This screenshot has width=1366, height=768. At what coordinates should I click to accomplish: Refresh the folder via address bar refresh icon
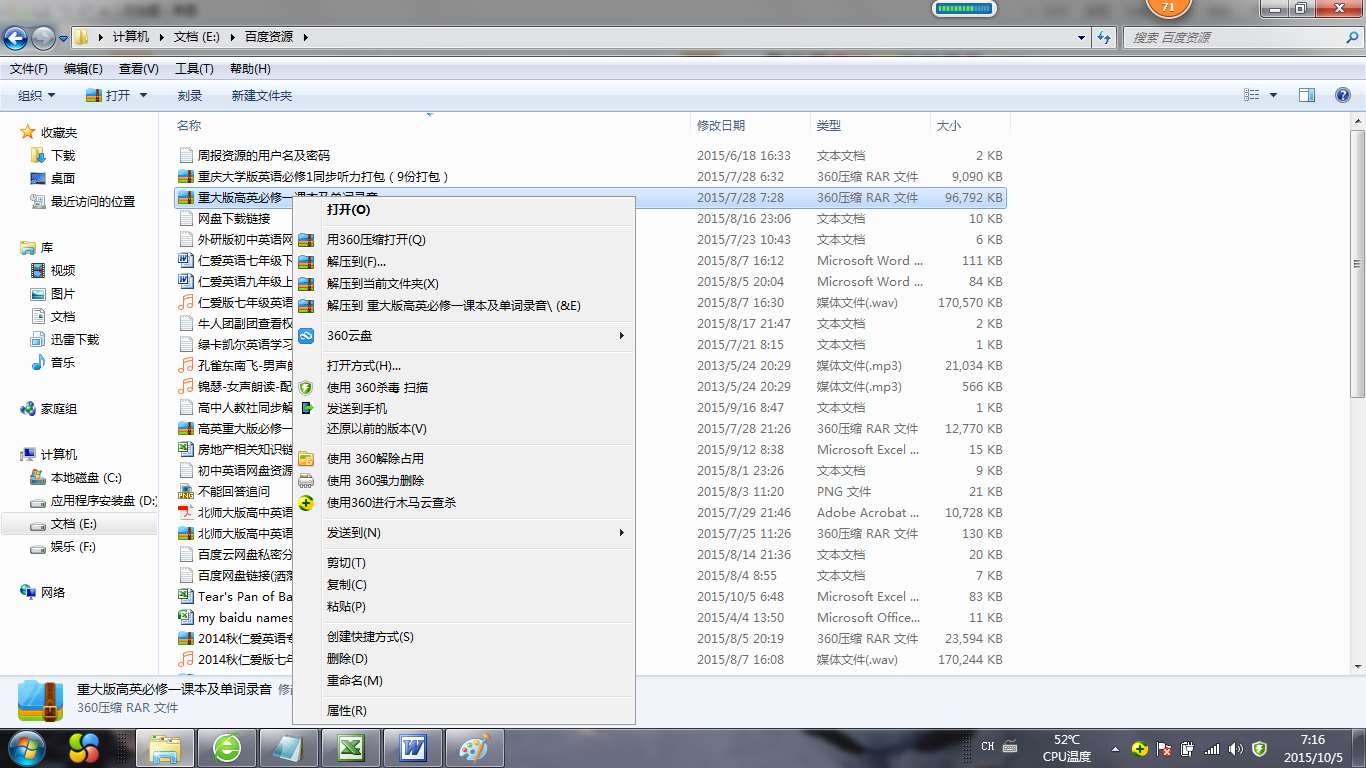[1104, 37]
